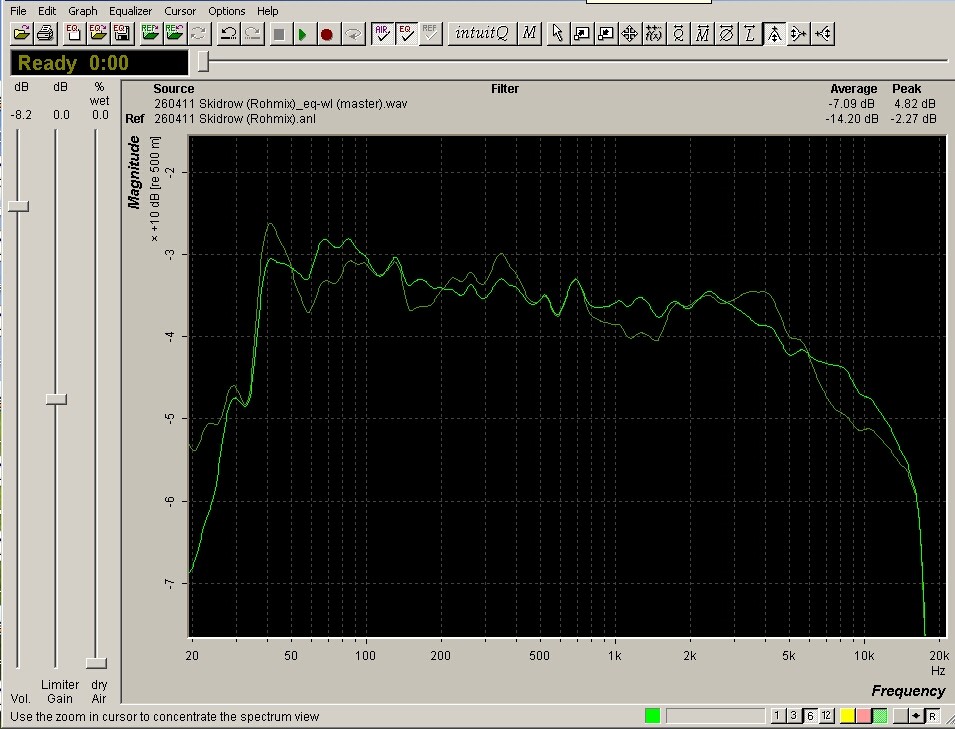This screenshot has height=729, width=955.
Task: Set resolution to 3 in status bar
Action: coord(794,716)
